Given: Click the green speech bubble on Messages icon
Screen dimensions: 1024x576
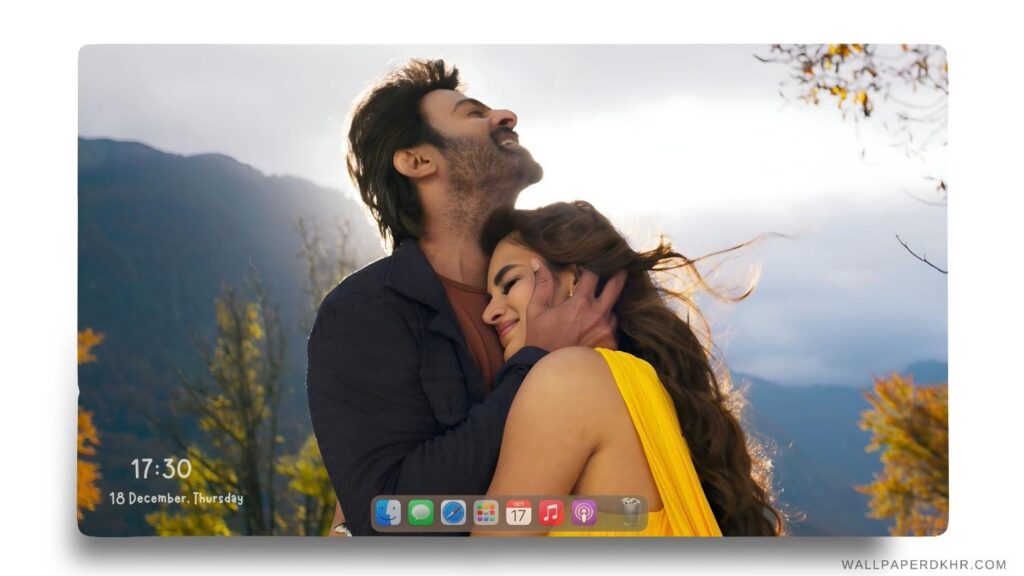Looking at the screenshot, I should (420, 512).
